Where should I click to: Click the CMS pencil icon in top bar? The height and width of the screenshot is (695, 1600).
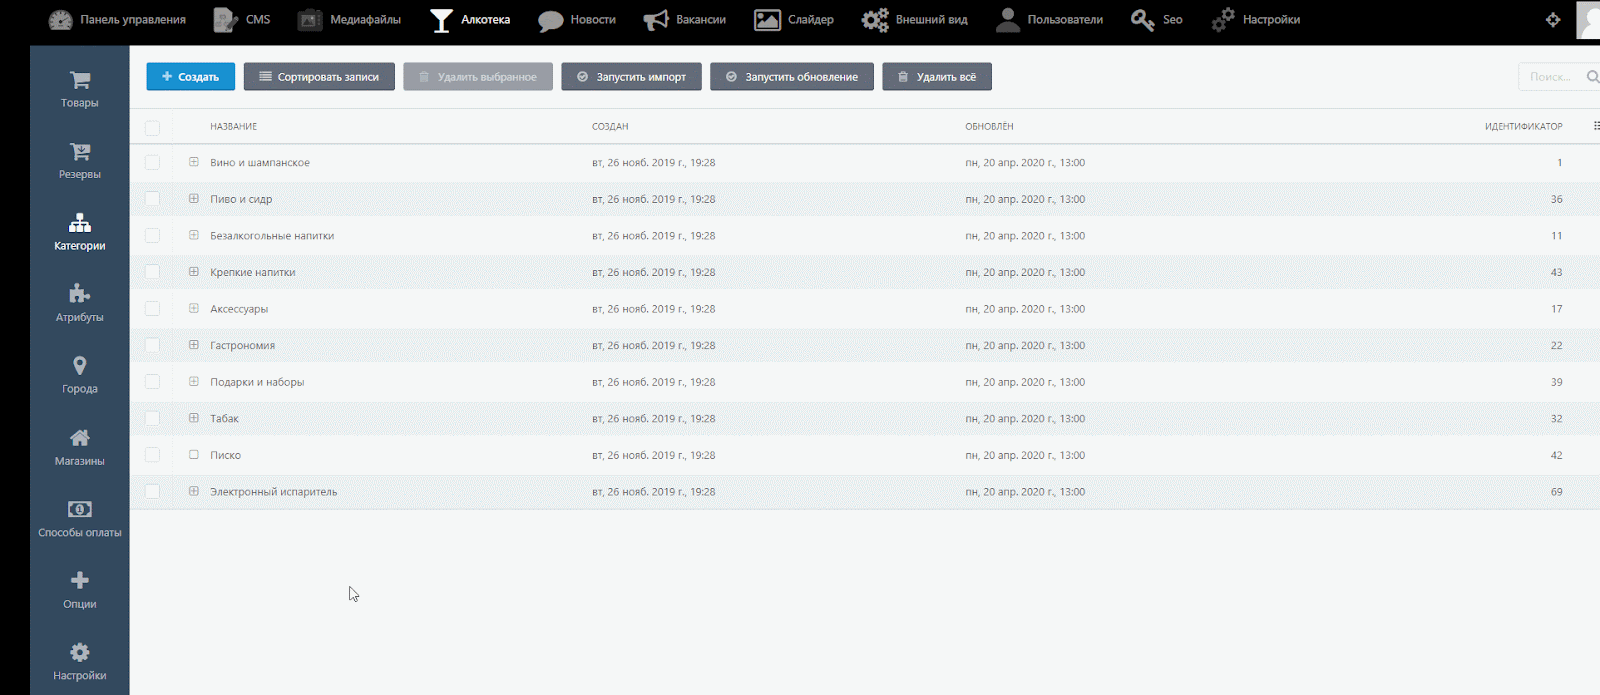point(226,20)
